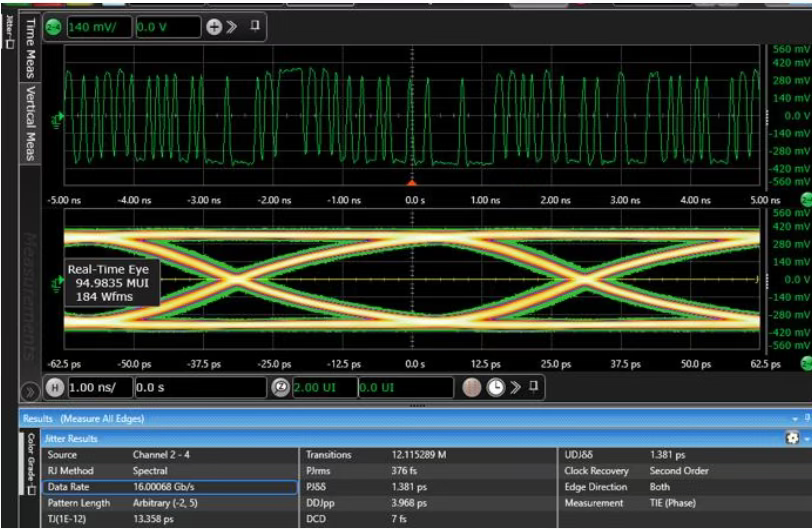Open Jitter Results settings gear

point(793,438)
